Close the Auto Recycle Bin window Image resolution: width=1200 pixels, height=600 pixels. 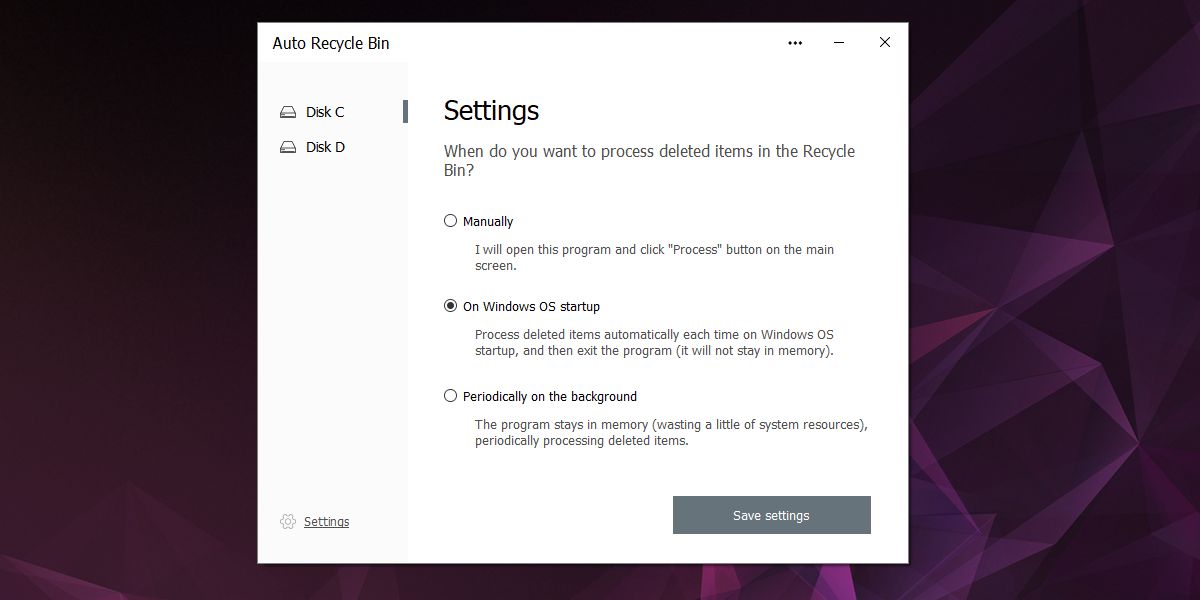(885, 43)
